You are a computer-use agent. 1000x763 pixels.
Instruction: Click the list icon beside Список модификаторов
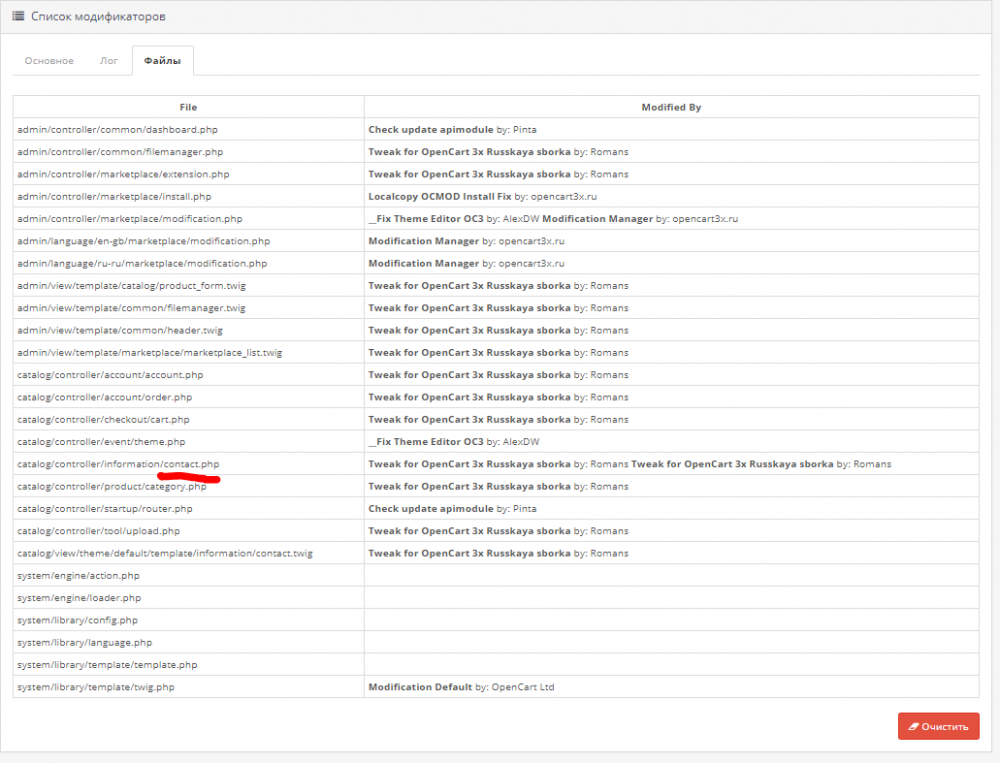(18, 16)
